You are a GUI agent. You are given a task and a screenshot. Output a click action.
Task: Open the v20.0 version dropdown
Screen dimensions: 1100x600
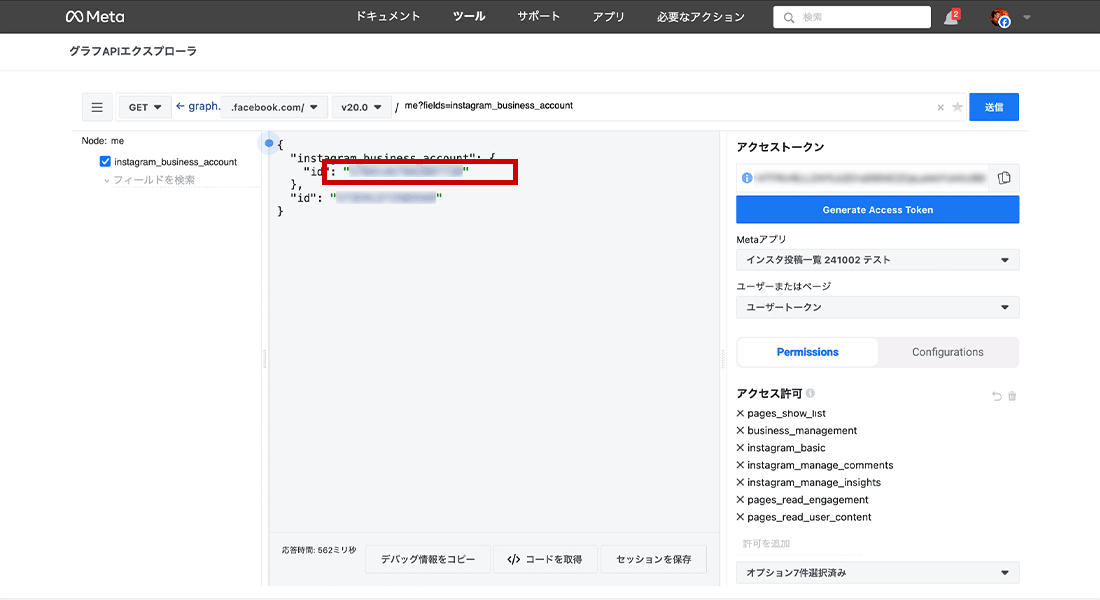pos(361,107)
